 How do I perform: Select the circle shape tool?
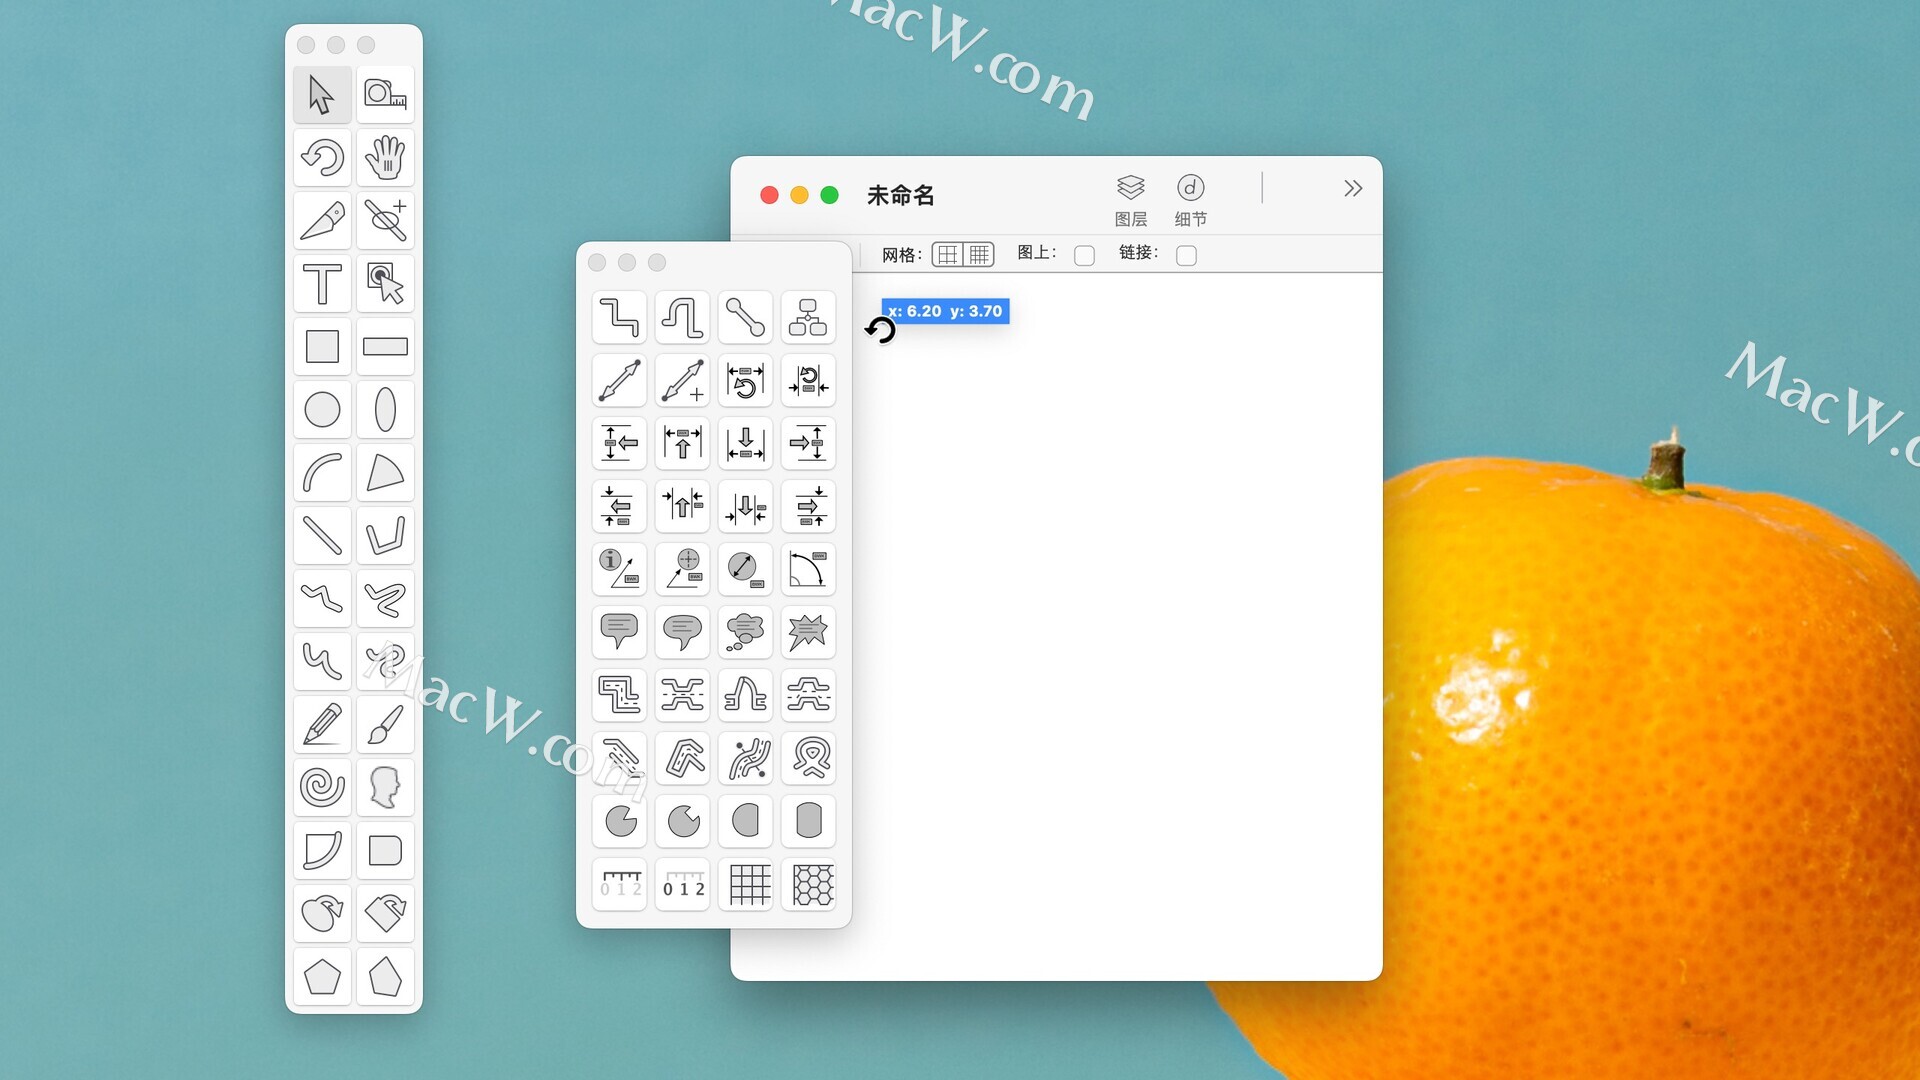click(322, 410)
